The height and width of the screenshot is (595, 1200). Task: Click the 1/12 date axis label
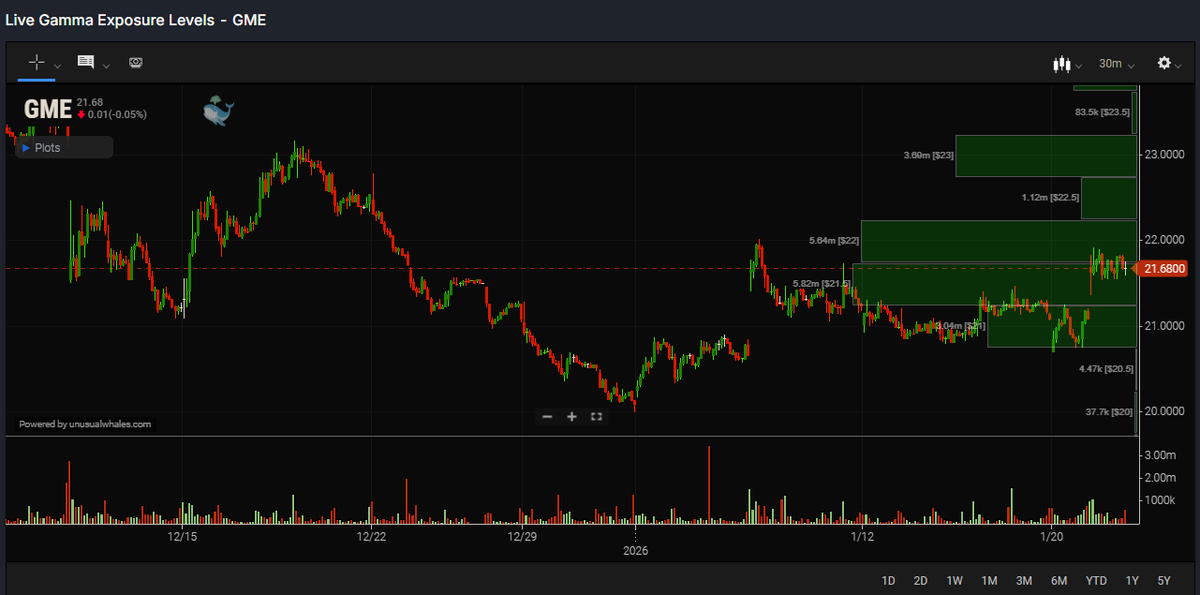[862, 537]
